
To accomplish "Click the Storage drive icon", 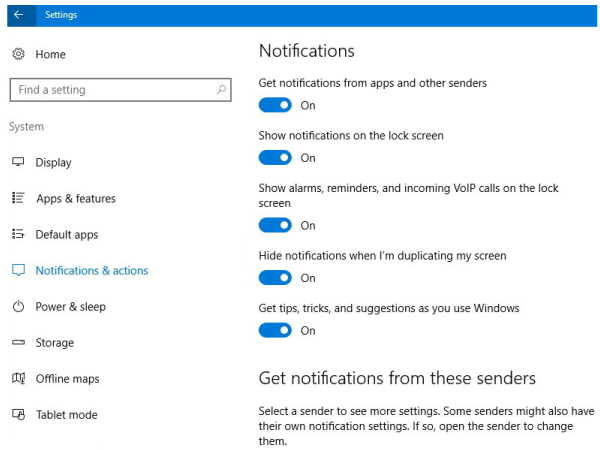I will [x=18, y=343].
